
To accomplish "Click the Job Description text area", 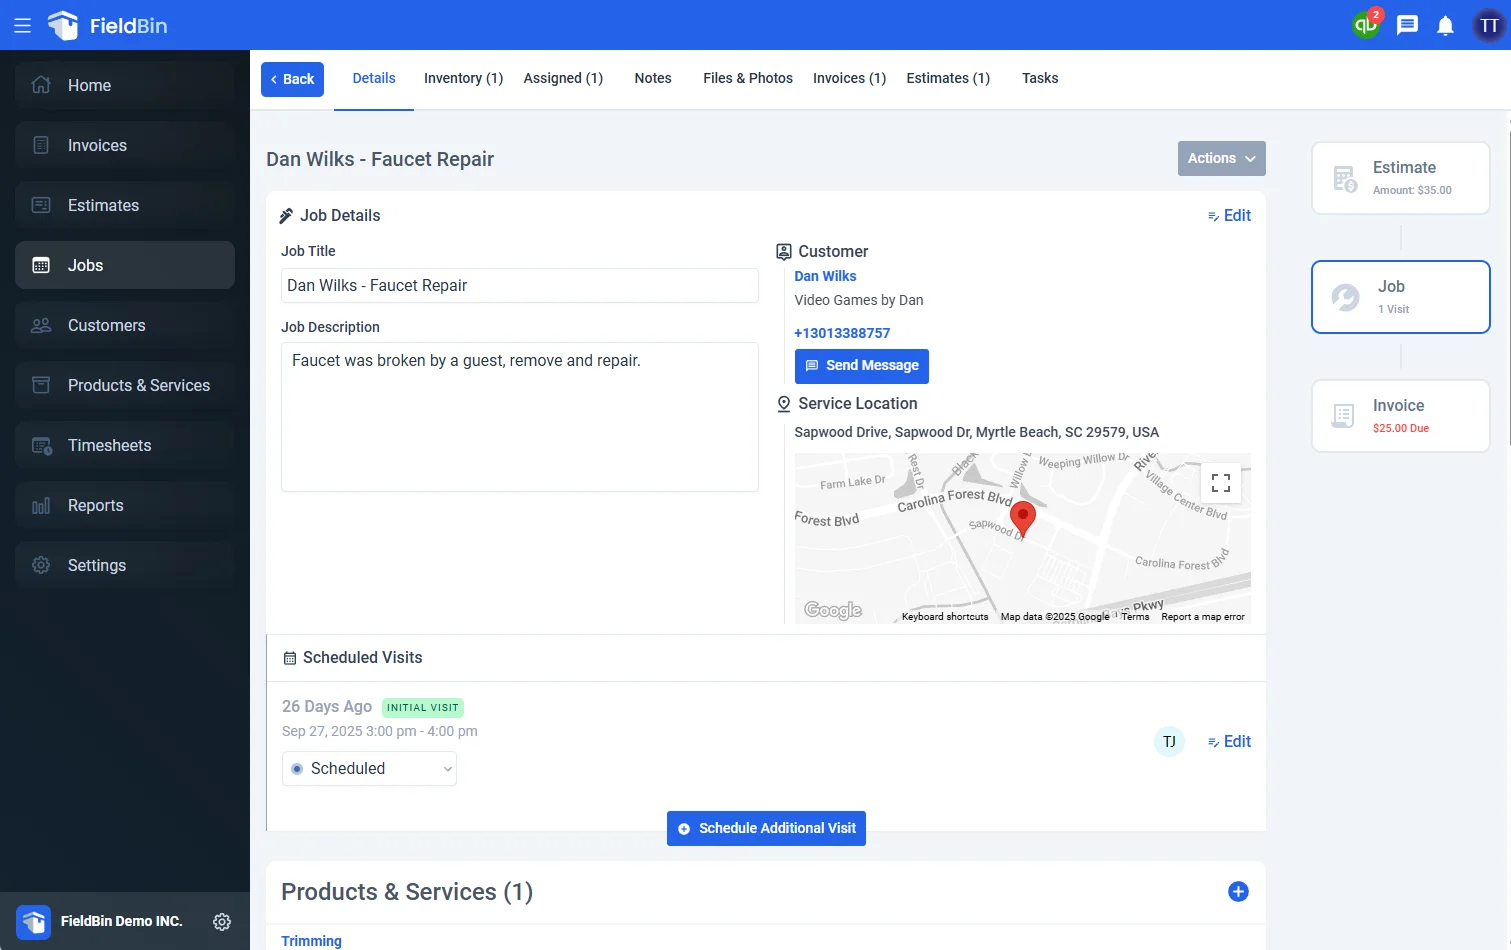I will 520,417.
